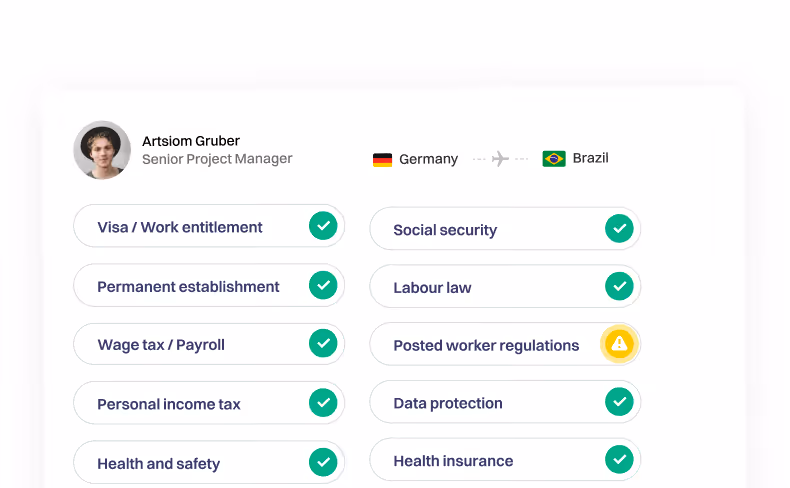Open Artsiom Gruber's profile photo
790x488 pixels.
[102, 150]
